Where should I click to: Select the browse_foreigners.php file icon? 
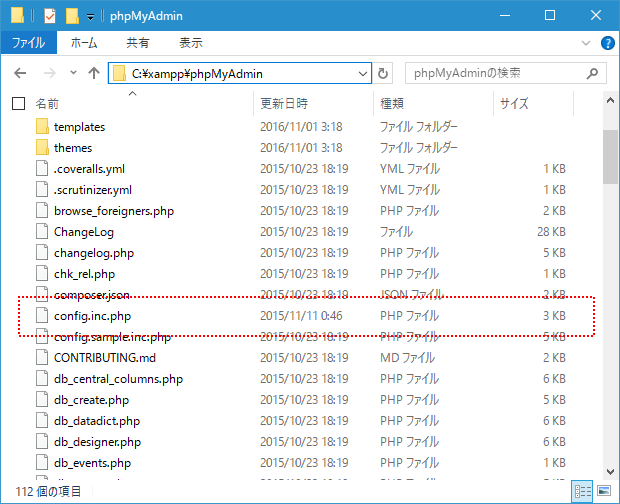(x=42, y=211)
